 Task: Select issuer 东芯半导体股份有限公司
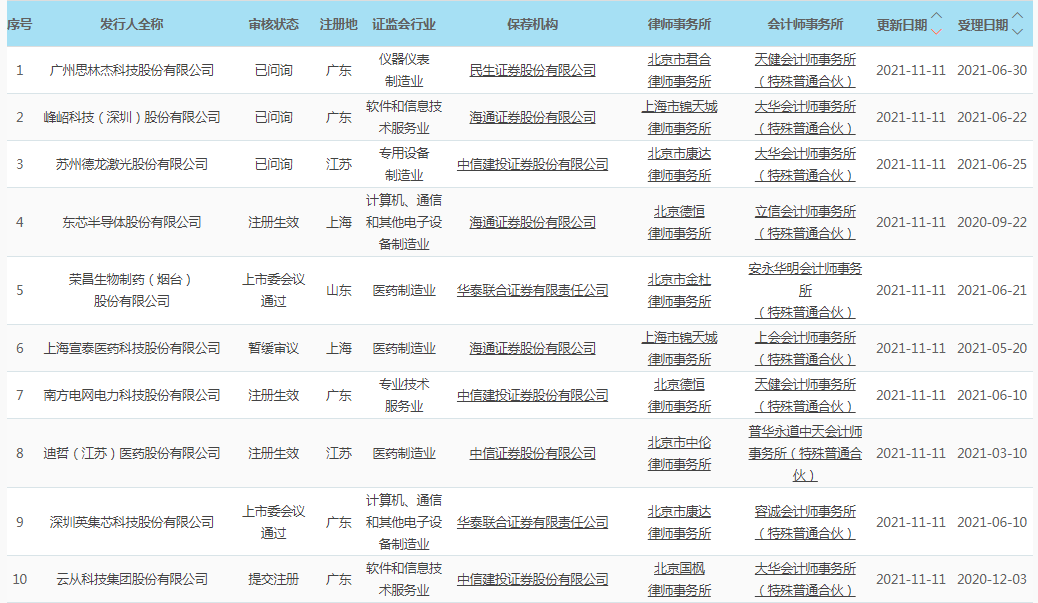[x=132, y=222]
